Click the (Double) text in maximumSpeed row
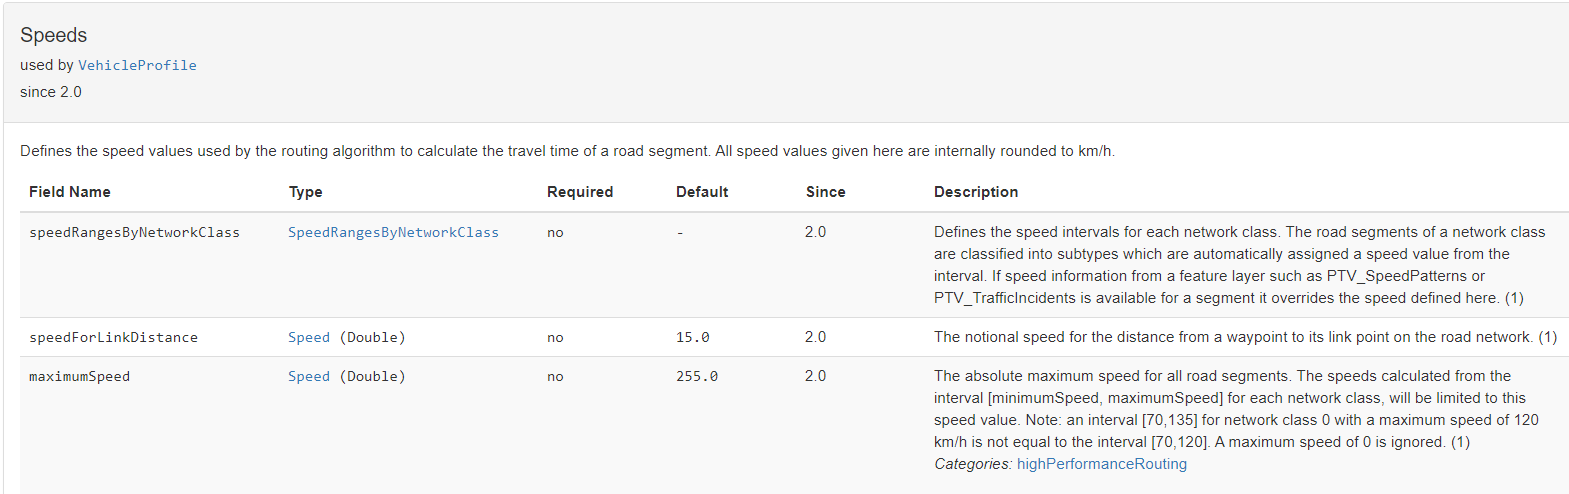 click(x=372, y=376)
